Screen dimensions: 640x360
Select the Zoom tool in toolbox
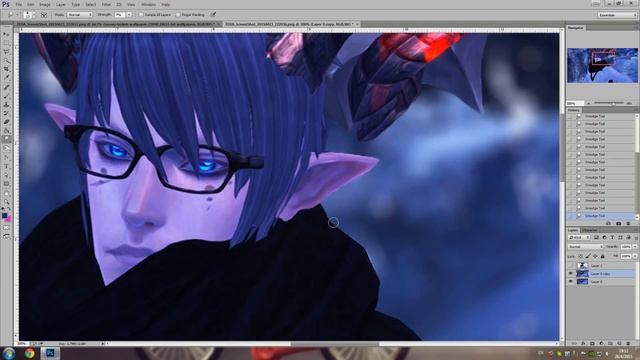6,202
